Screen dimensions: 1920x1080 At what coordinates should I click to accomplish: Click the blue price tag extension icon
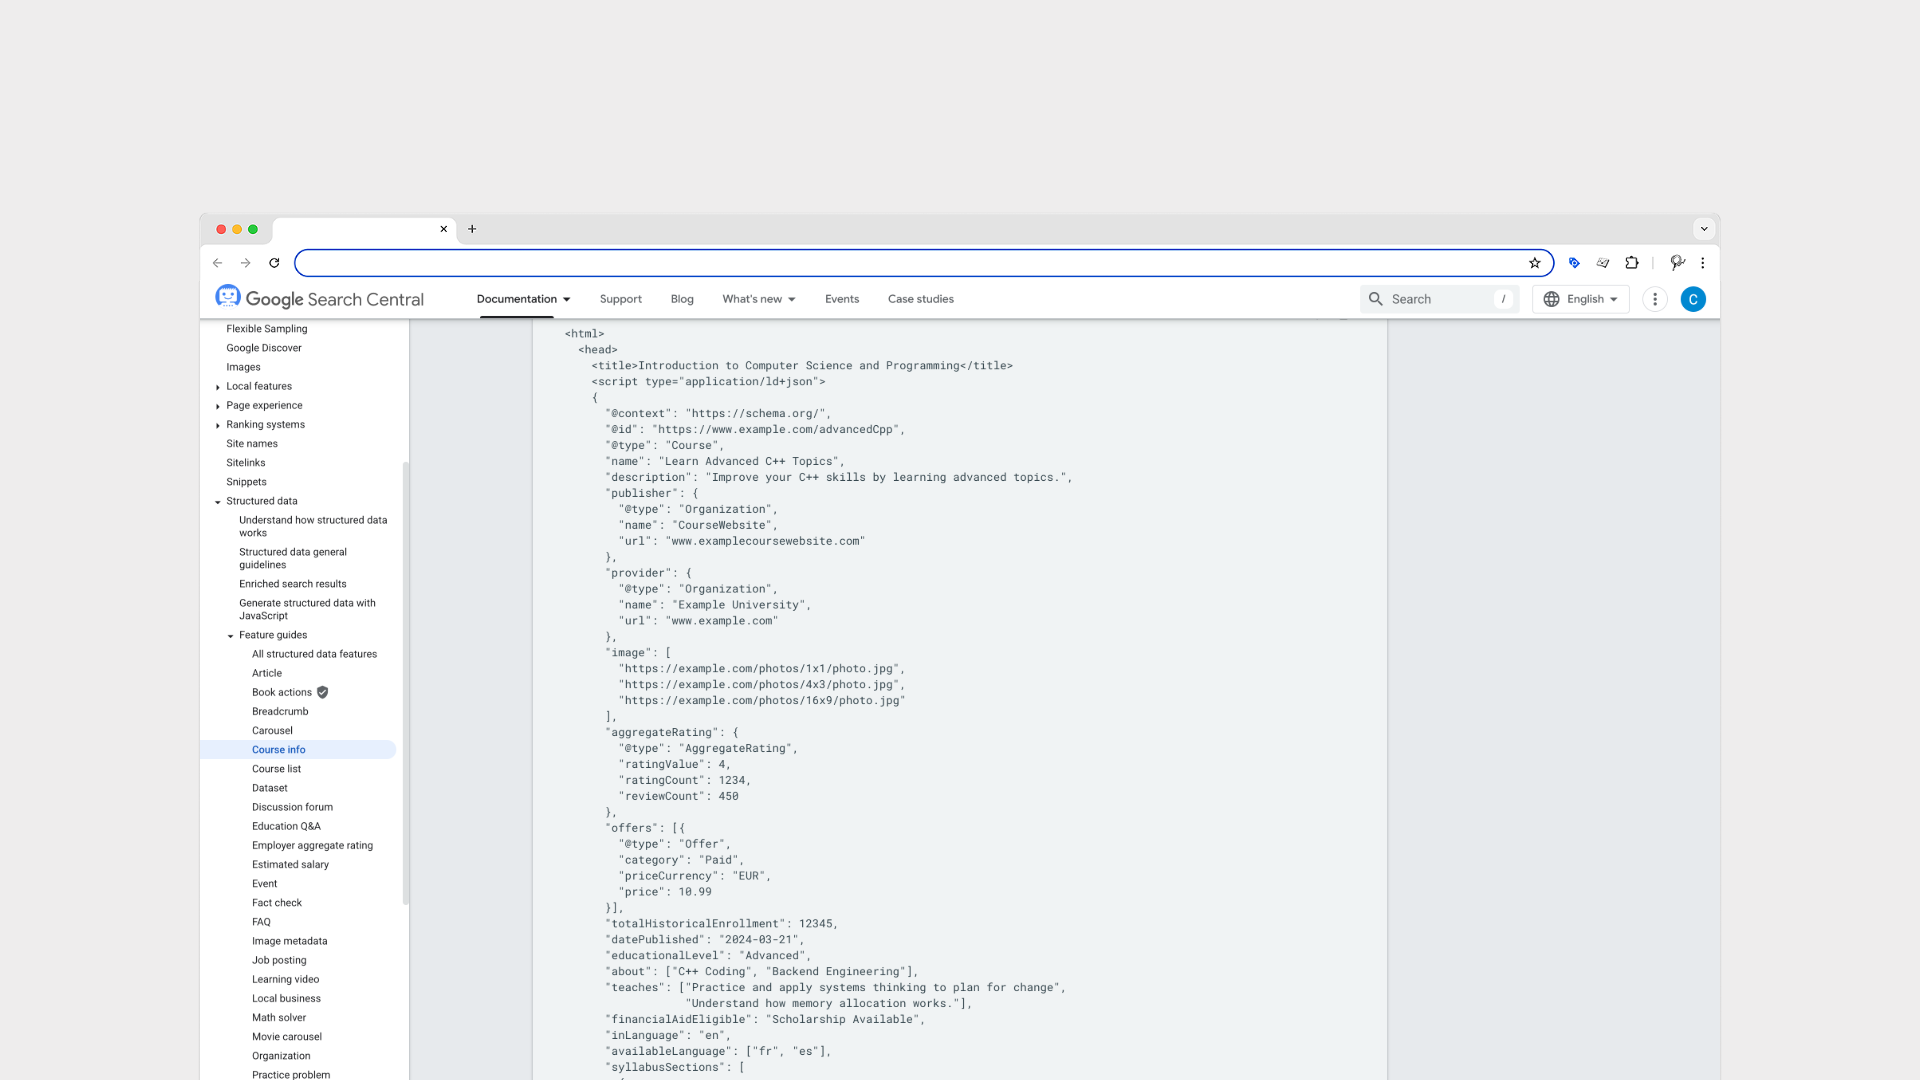pos(1574,263)
